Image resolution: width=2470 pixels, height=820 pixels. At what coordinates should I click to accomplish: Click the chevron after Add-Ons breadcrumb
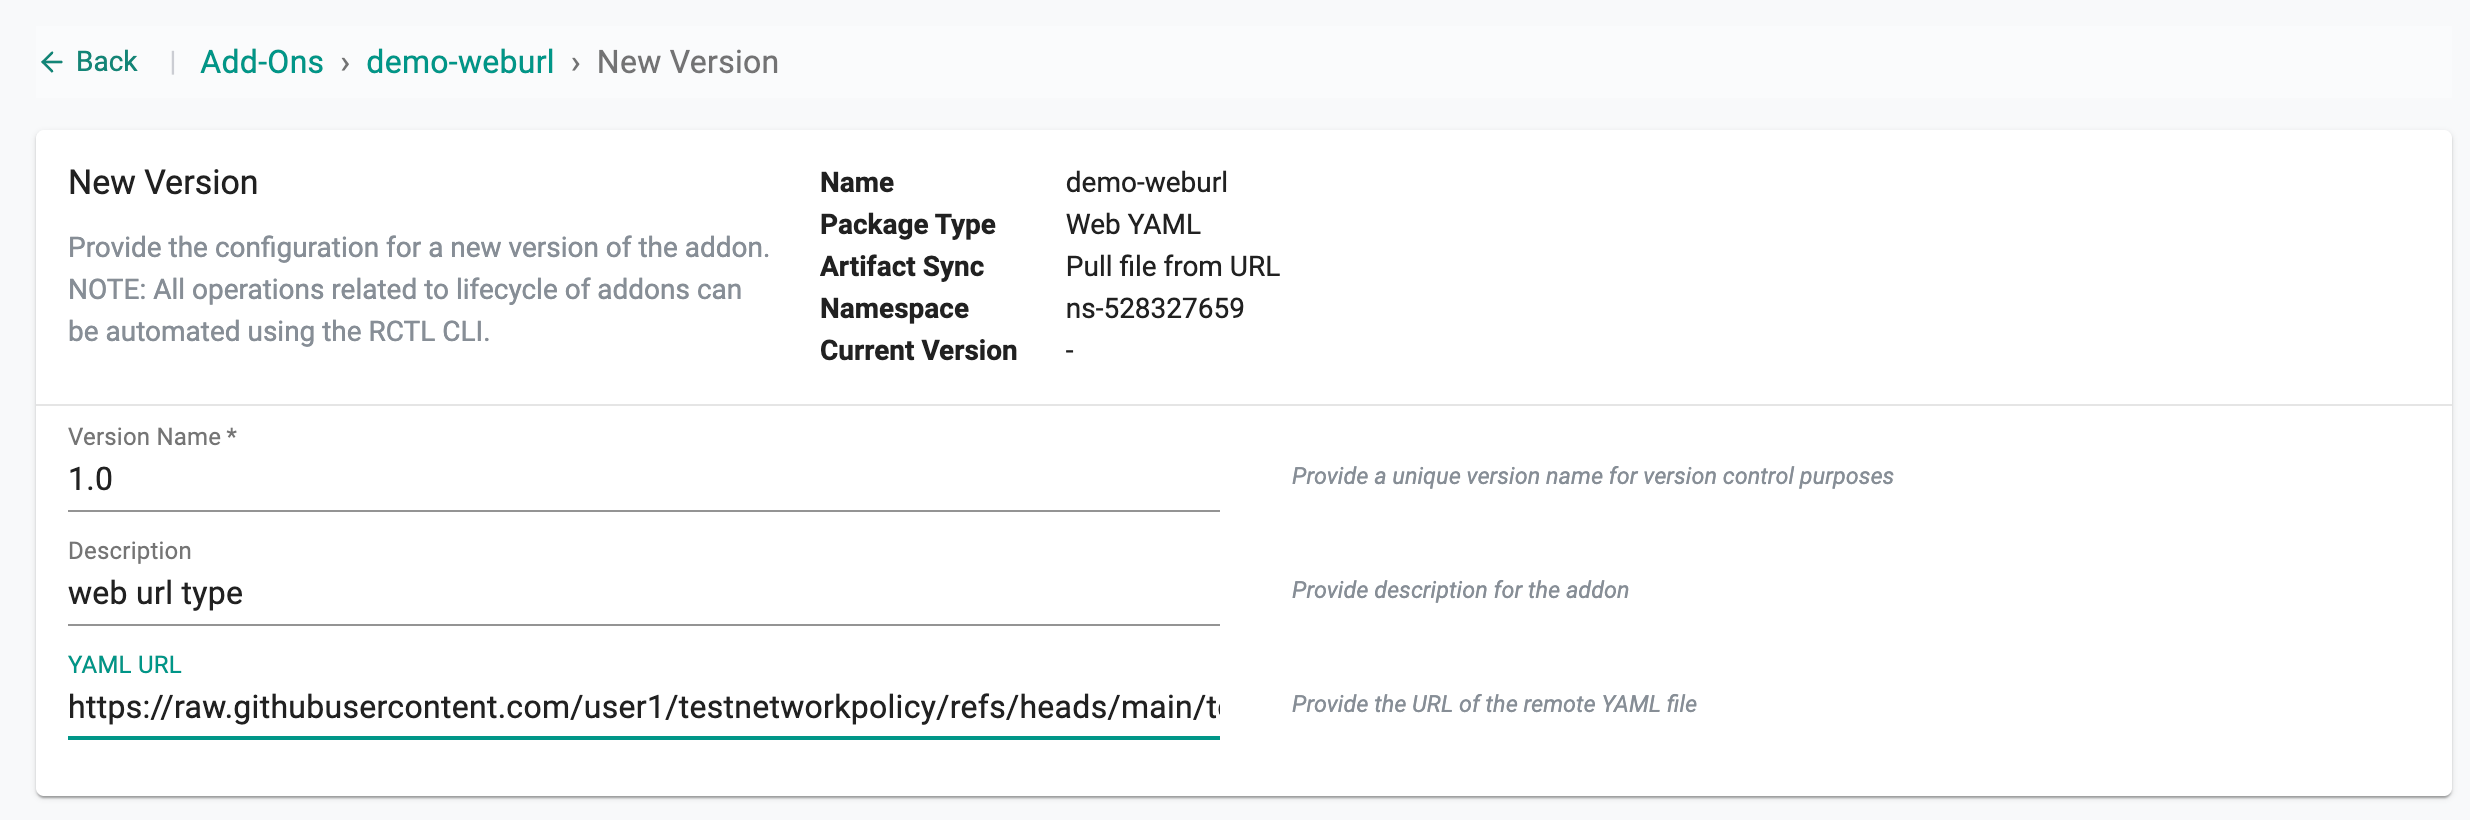coord(345,64)
